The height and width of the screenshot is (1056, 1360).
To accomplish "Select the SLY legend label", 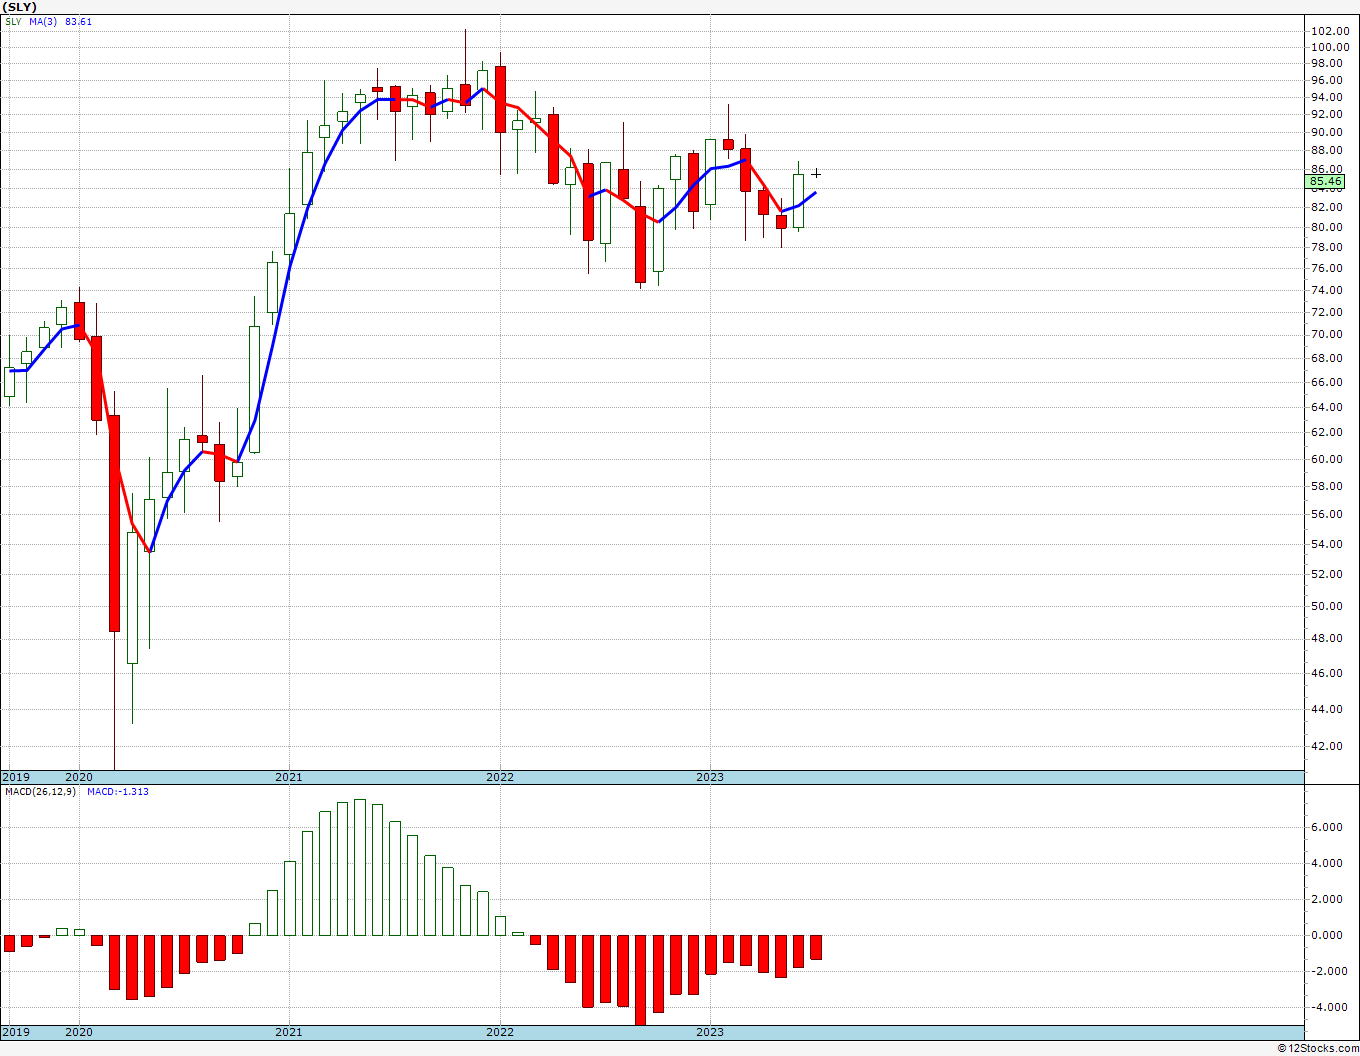I will coord(13,21).
